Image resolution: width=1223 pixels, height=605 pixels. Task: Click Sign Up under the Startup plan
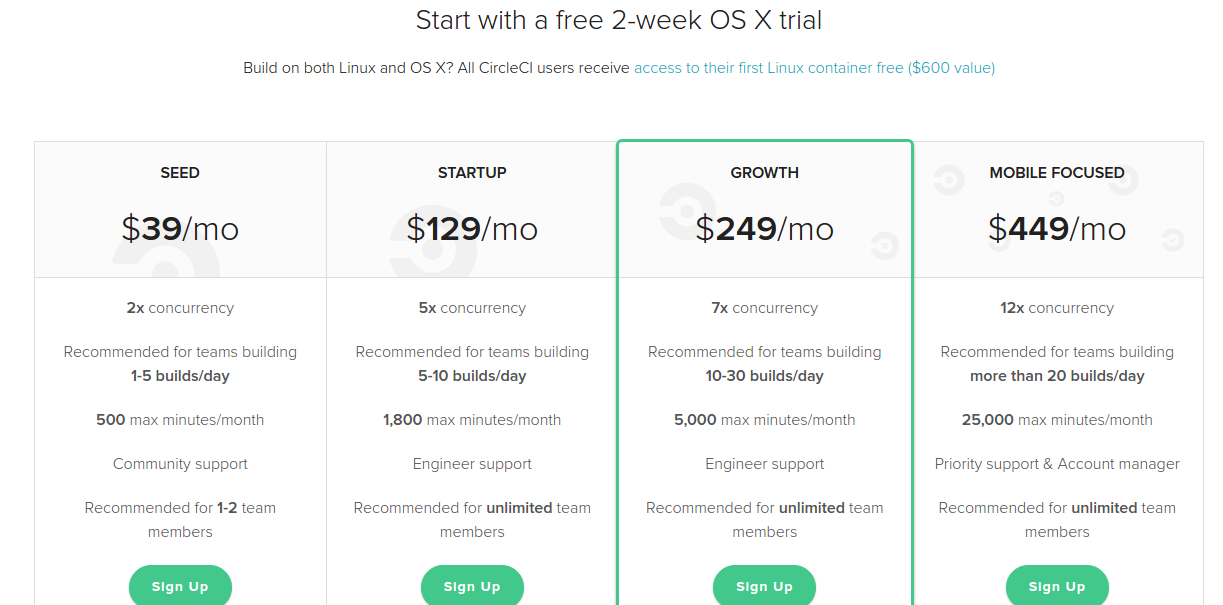tap(472, 586)
